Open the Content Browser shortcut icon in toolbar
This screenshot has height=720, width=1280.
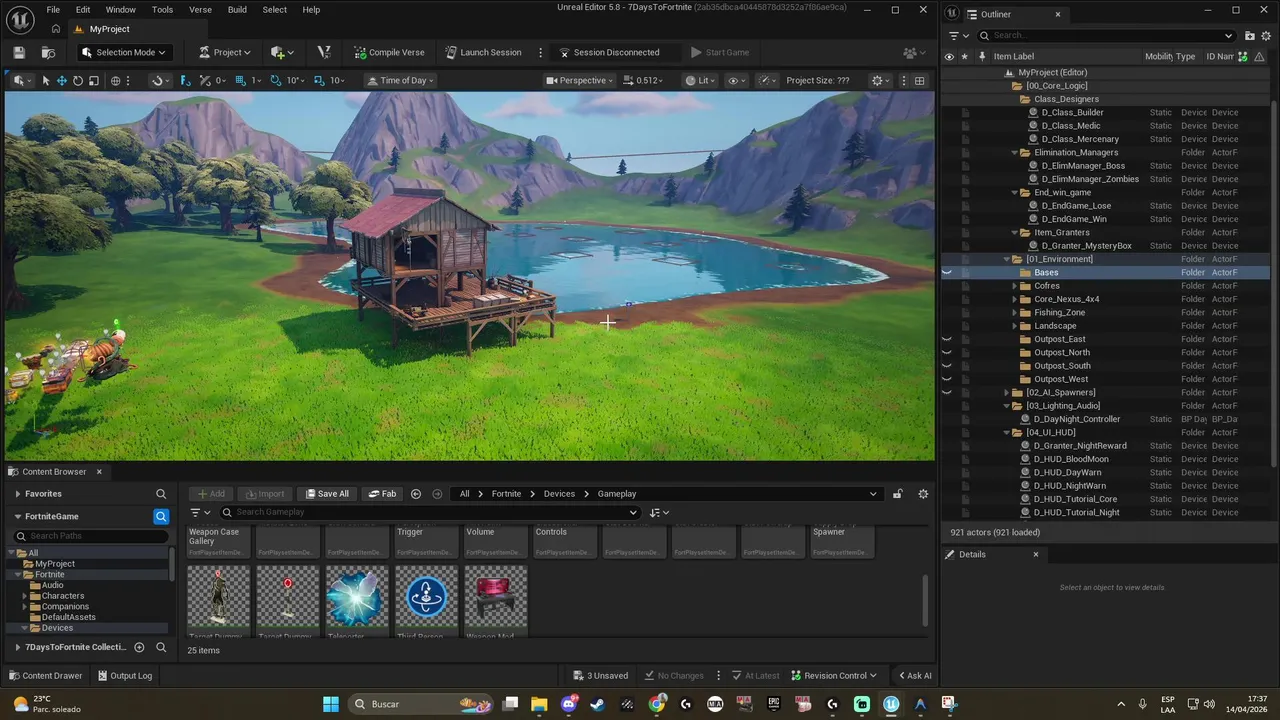click(48, 52)
